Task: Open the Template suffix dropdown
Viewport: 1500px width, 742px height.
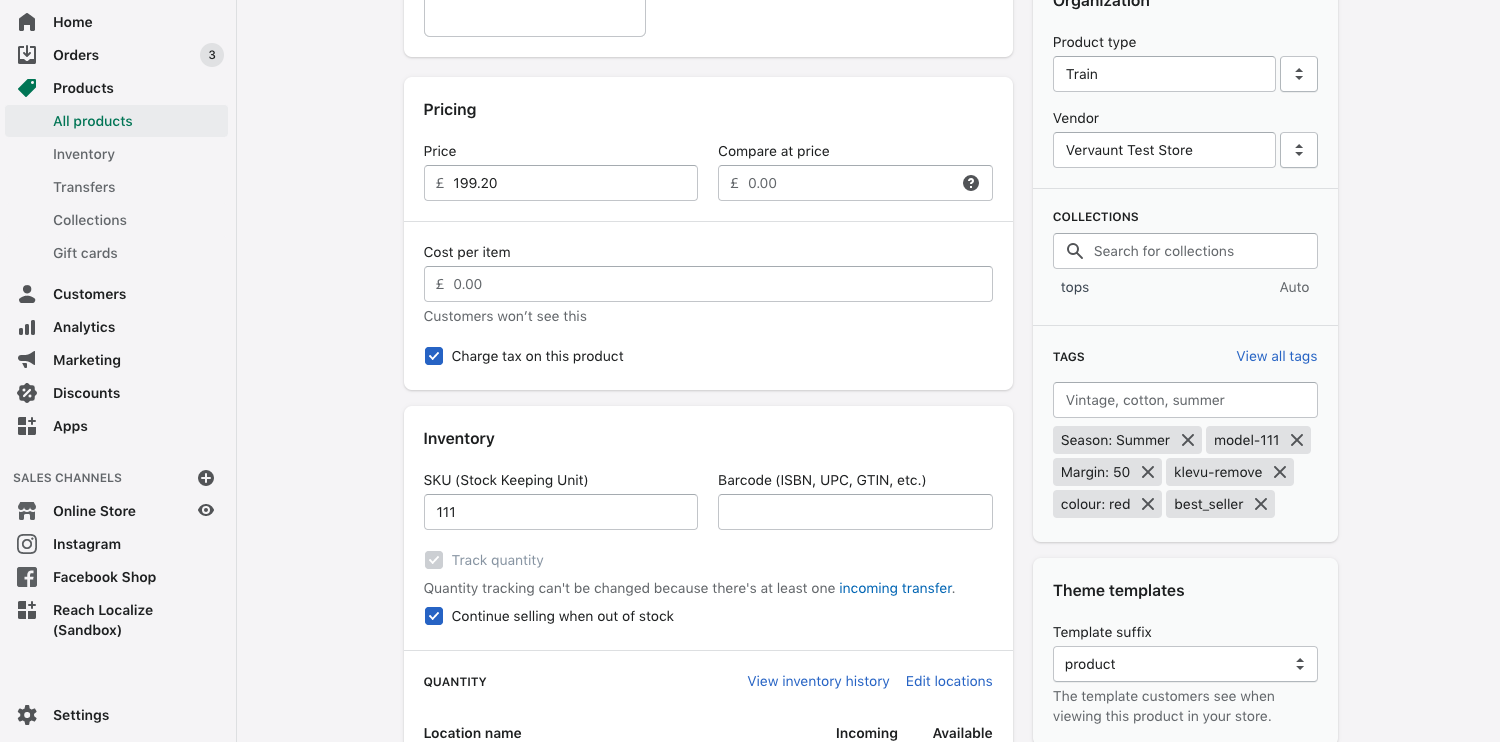Action: pyautogui.click(x=1184, y=664)
